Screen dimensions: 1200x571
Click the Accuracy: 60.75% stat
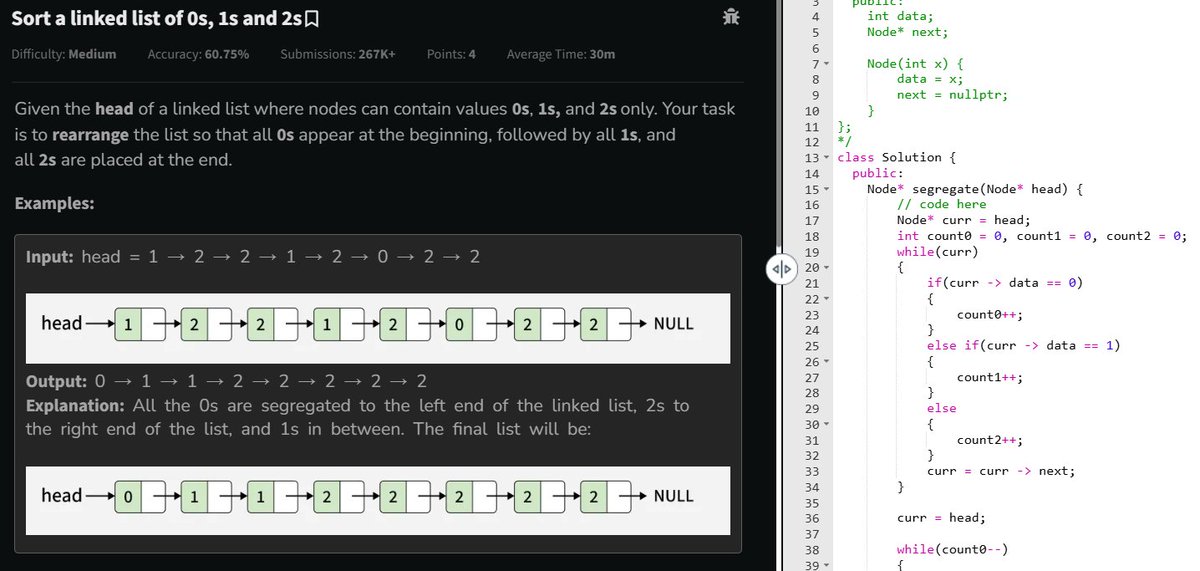(198, 54)
